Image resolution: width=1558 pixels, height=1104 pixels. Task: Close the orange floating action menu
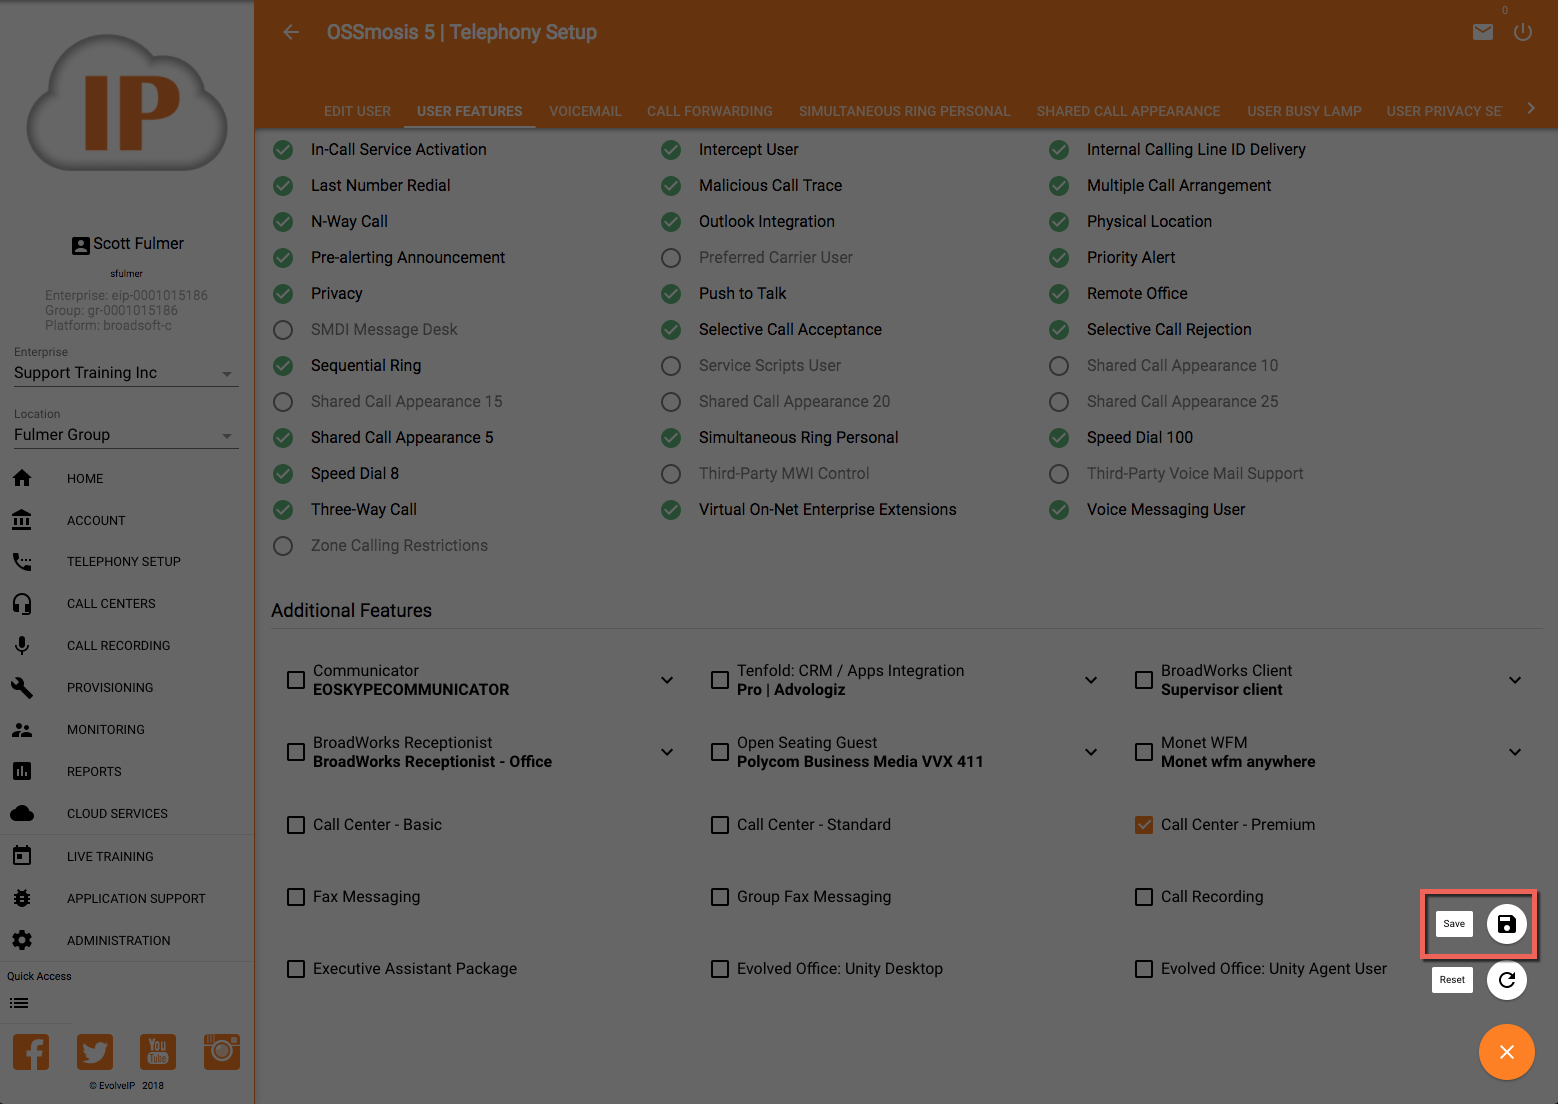tap(1506, 1052)
